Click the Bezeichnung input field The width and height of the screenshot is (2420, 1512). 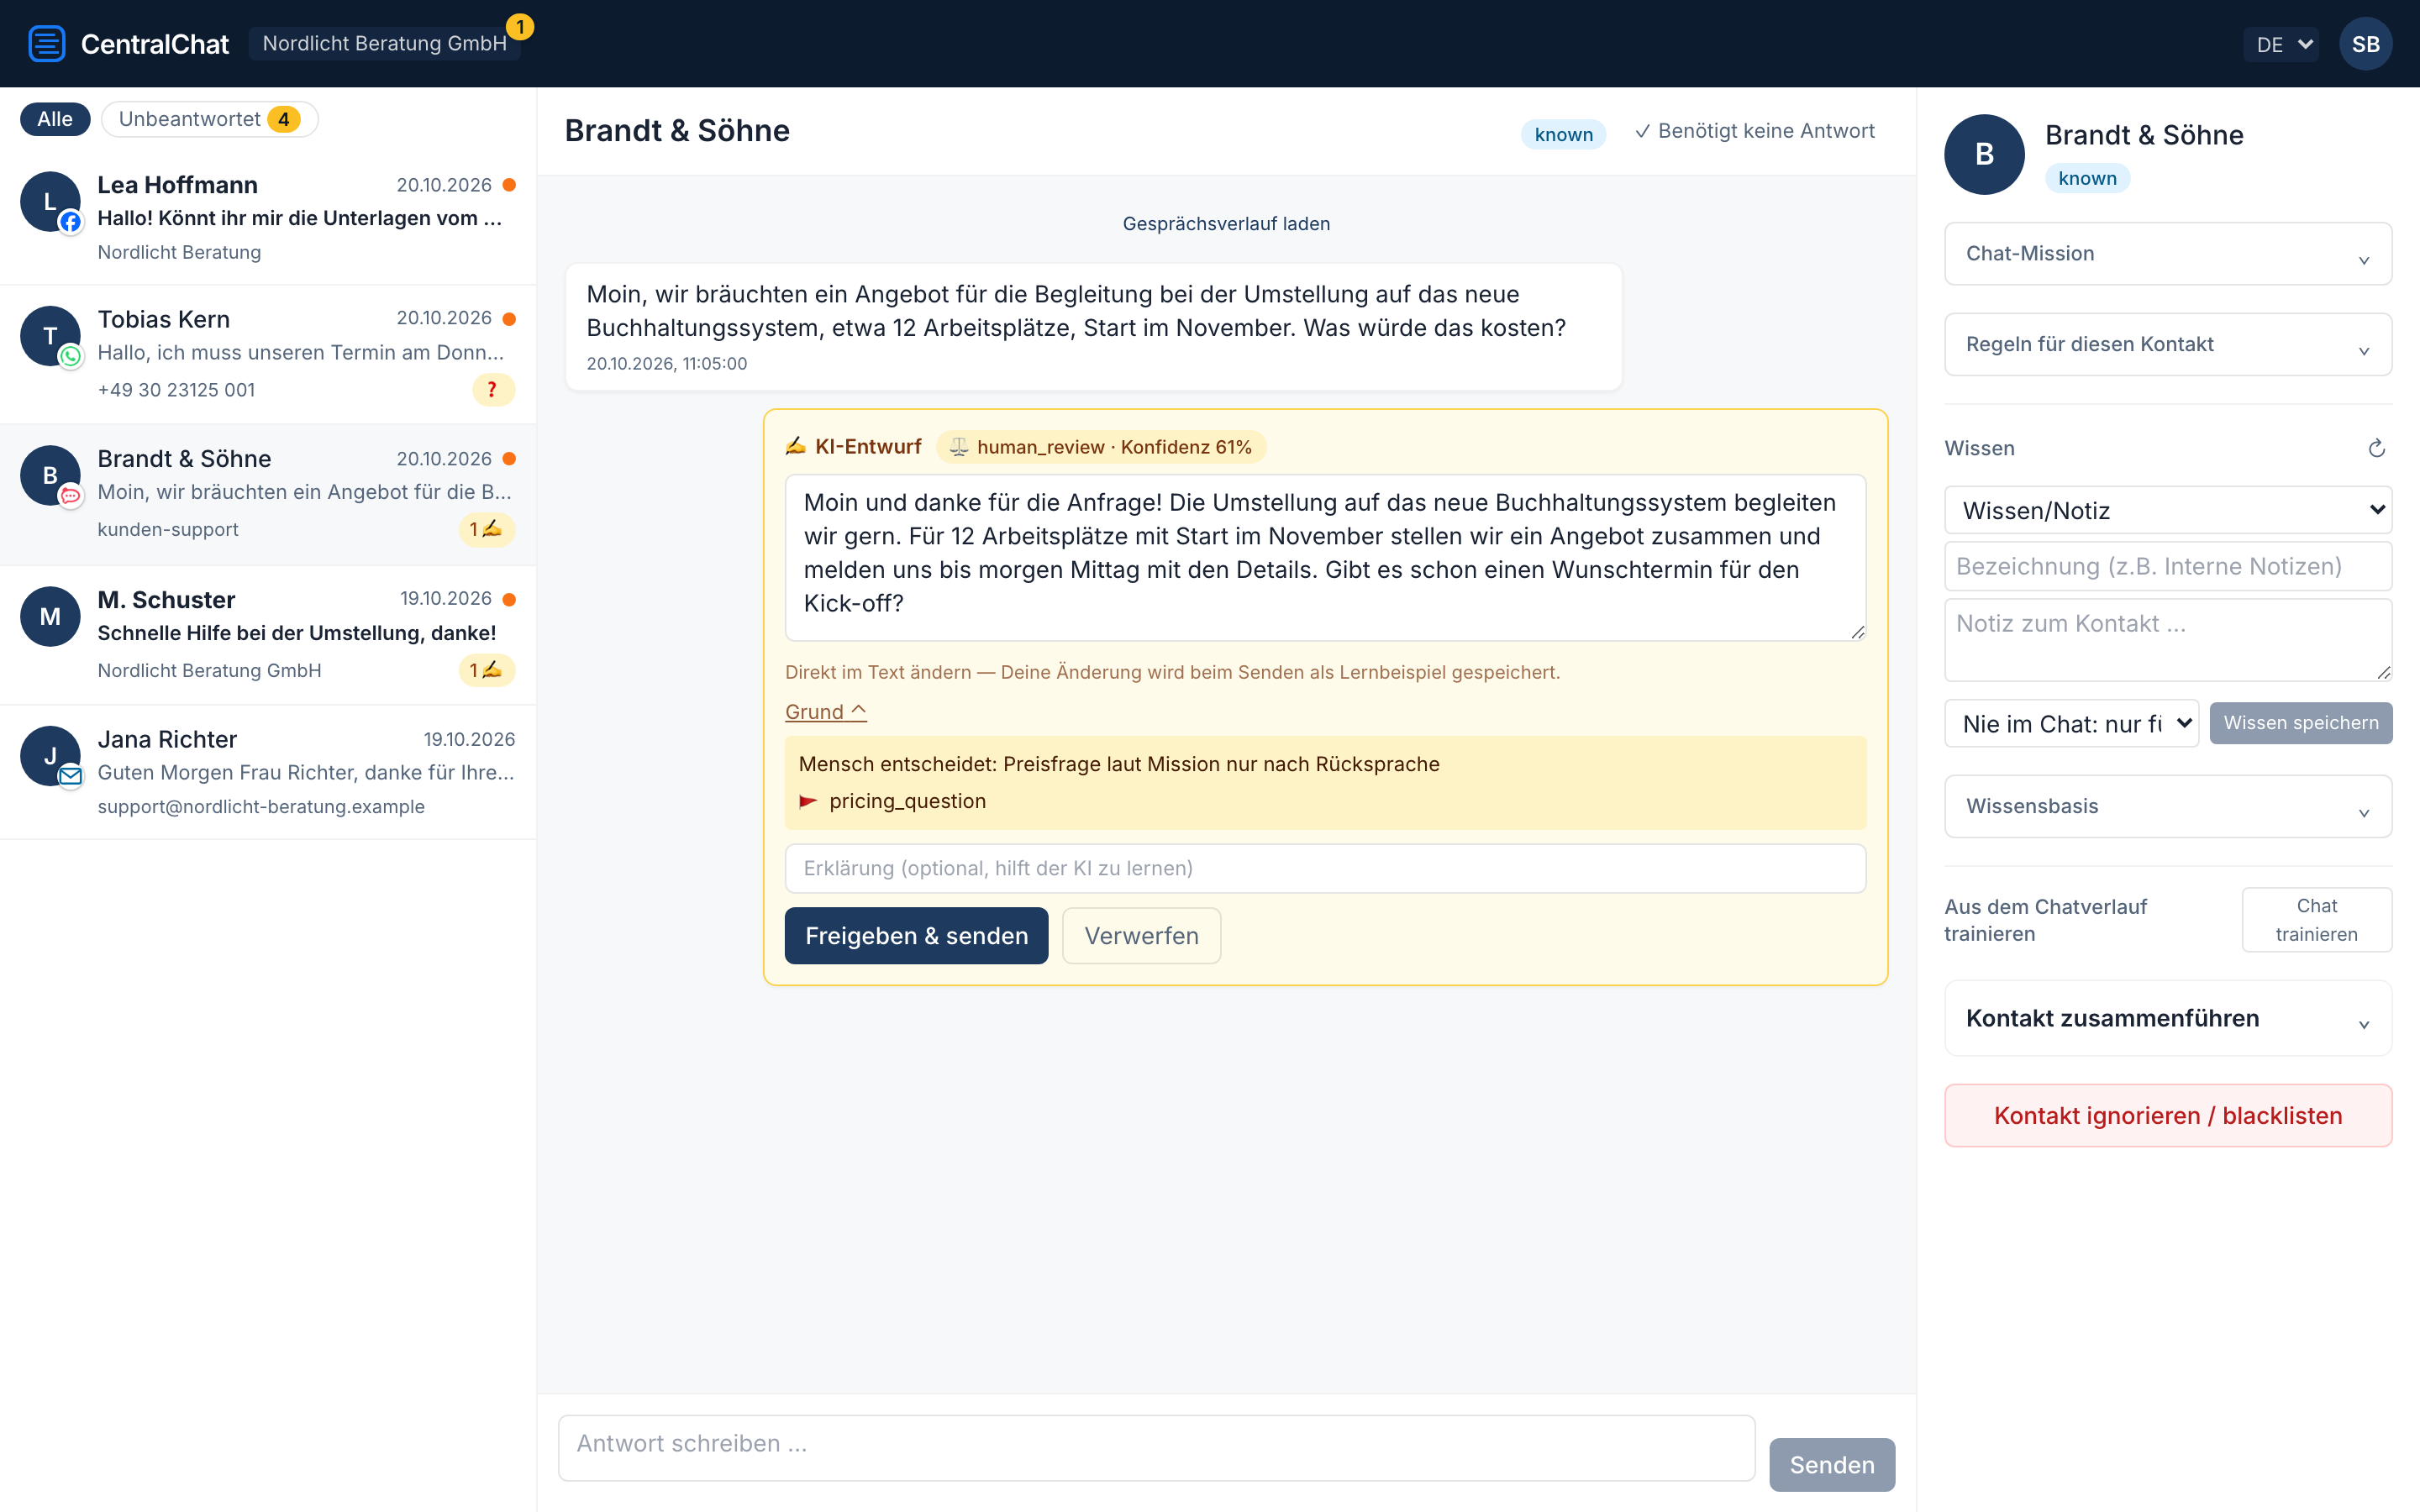tap(2167, 566)
